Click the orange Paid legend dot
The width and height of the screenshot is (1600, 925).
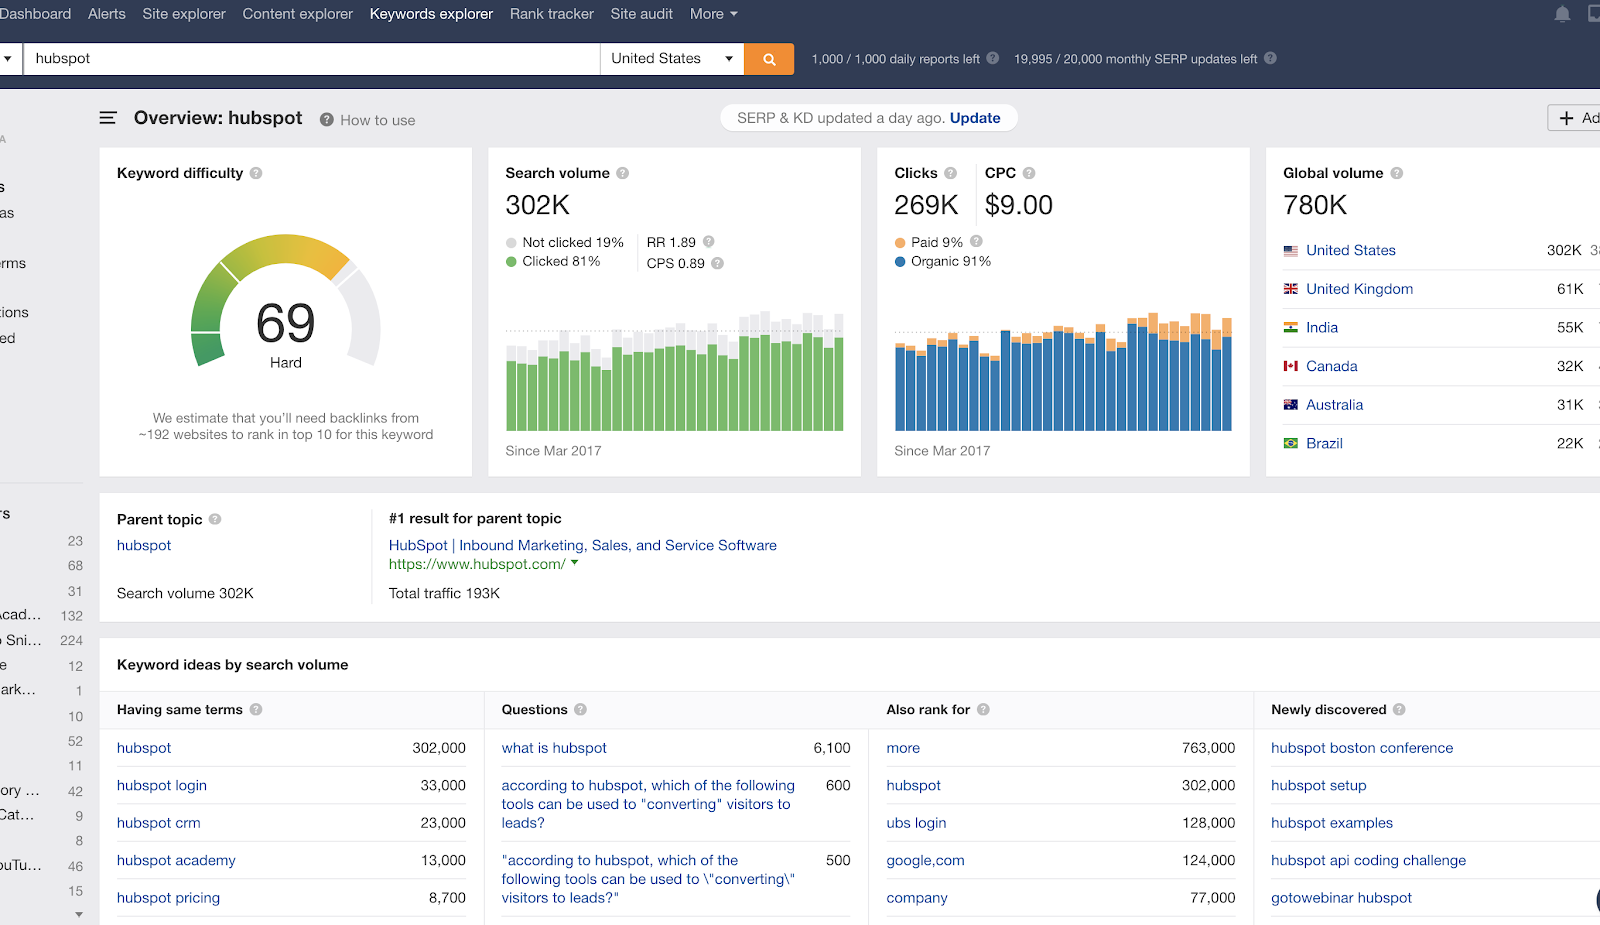(x=900, y=243)
